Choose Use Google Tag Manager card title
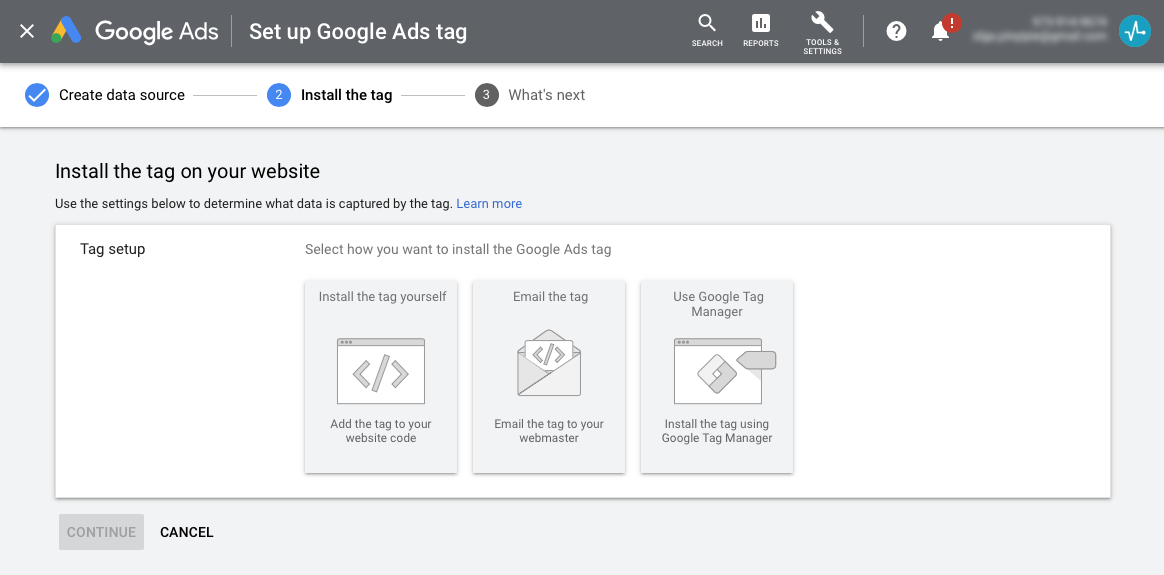This screenshot has height=575, width=1164. coord(718,304)
